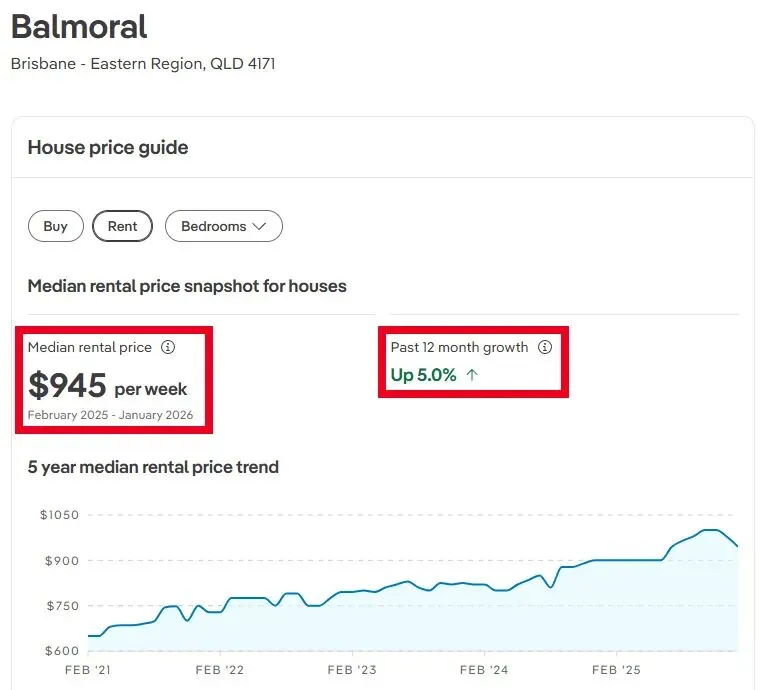
Task: Expand the Bedrooms dropdown
Action: pos(223,226)
